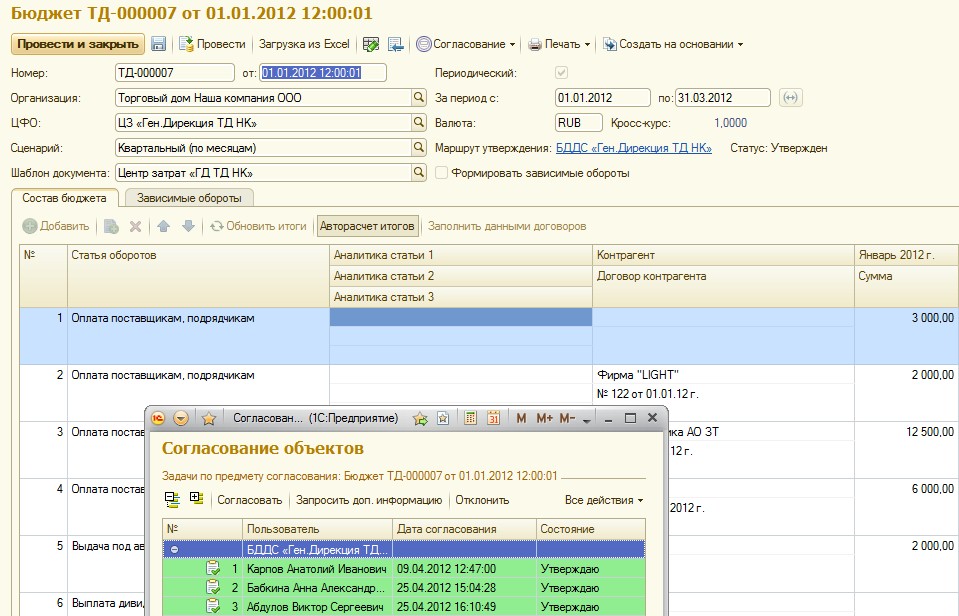Click the period selection button after 31.03.2012
The height and width of the screenshot is (616, 959).
click(791, 98)
